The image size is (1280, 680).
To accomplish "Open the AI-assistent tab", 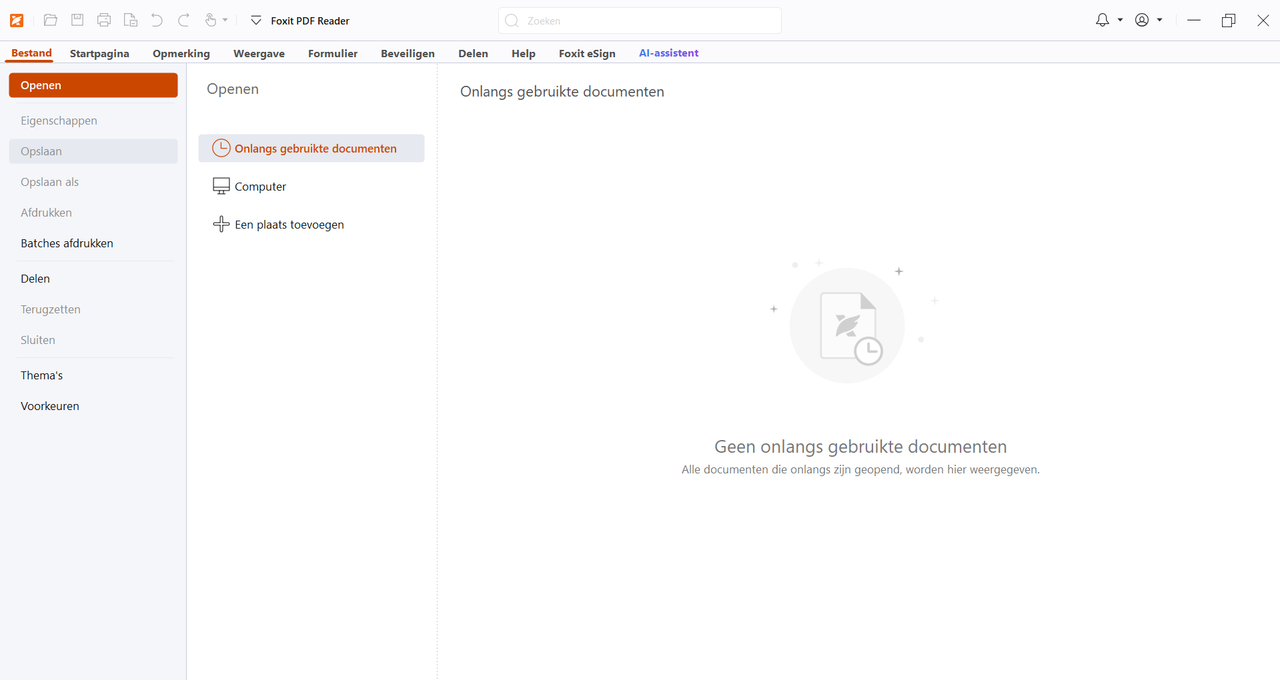I will 669,53.
